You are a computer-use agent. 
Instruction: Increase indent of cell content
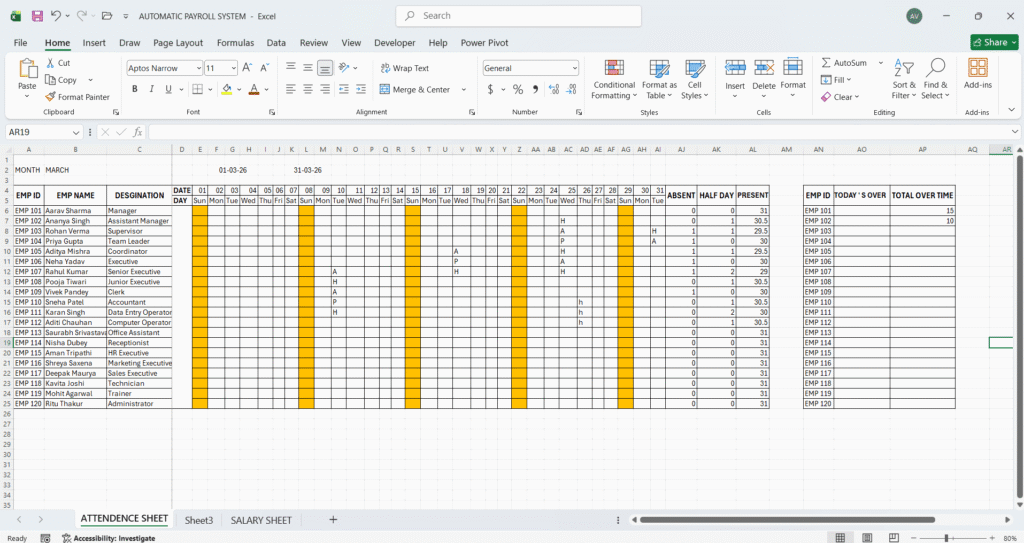coord(361,90)
